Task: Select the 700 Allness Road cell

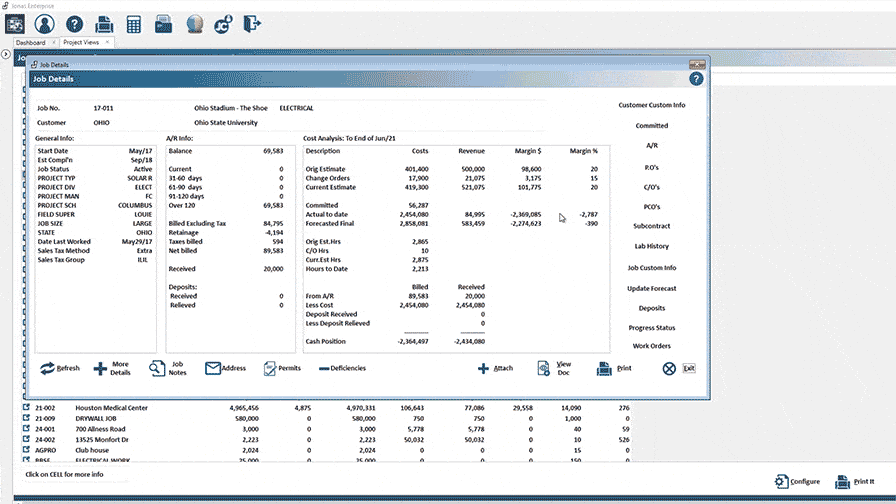Action: (x=100, y=429)
